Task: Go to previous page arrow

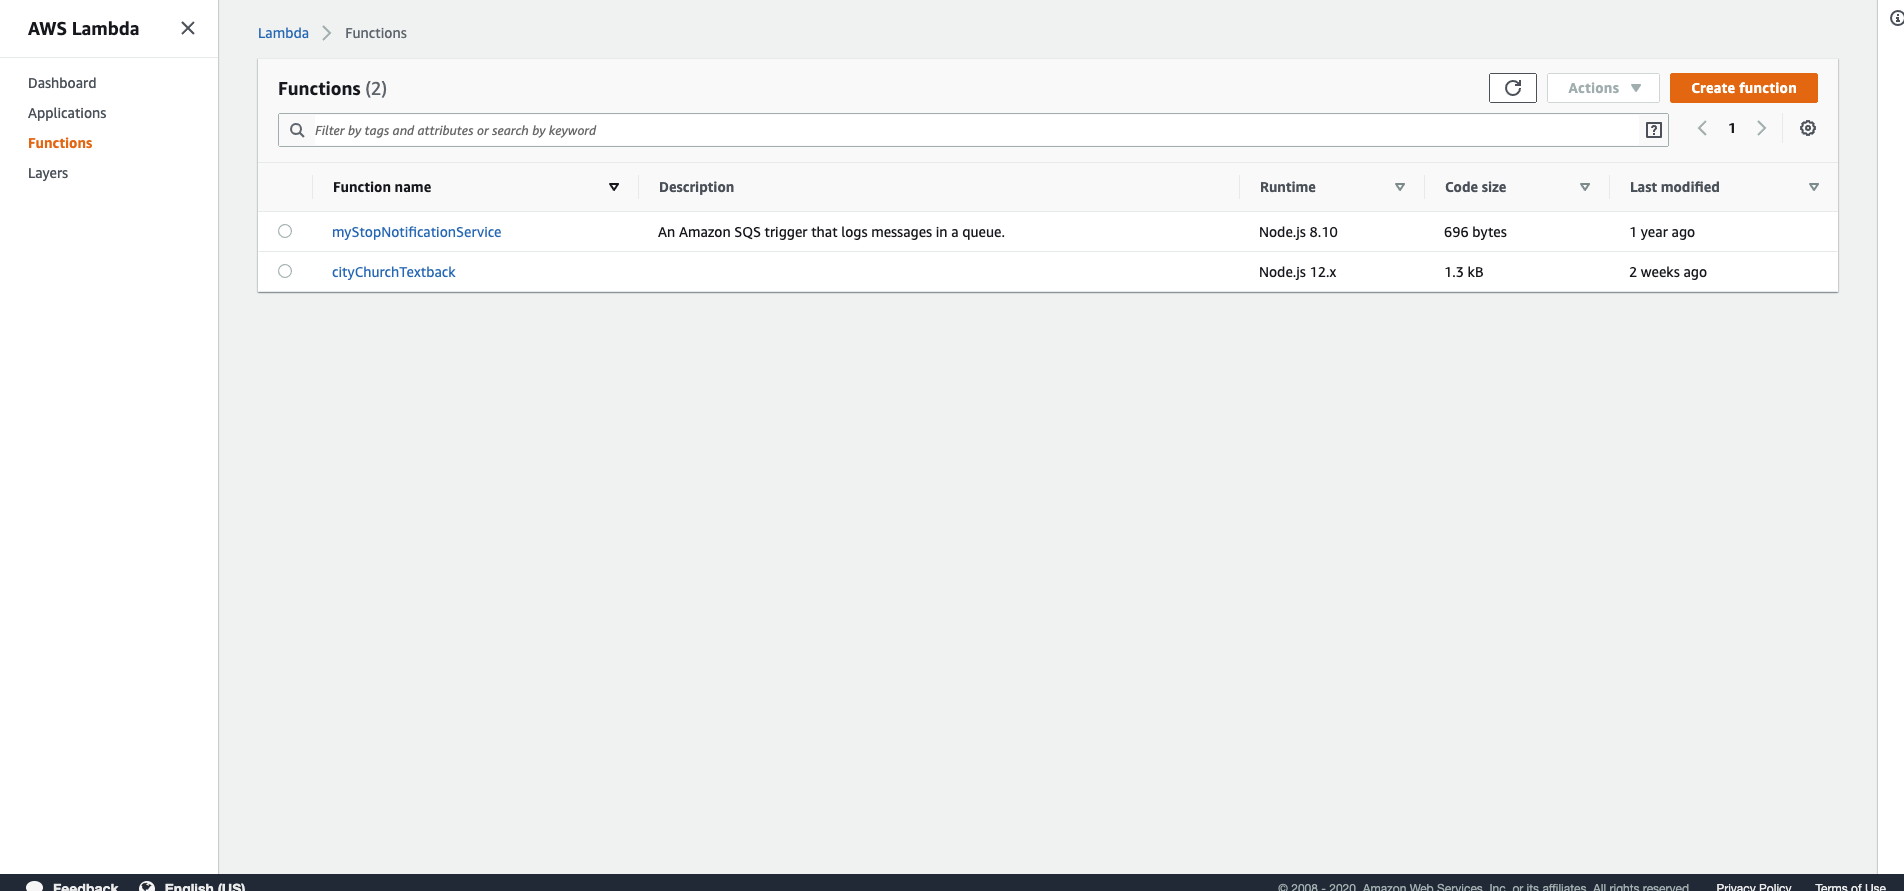Action: click(x=1702, y=128)
